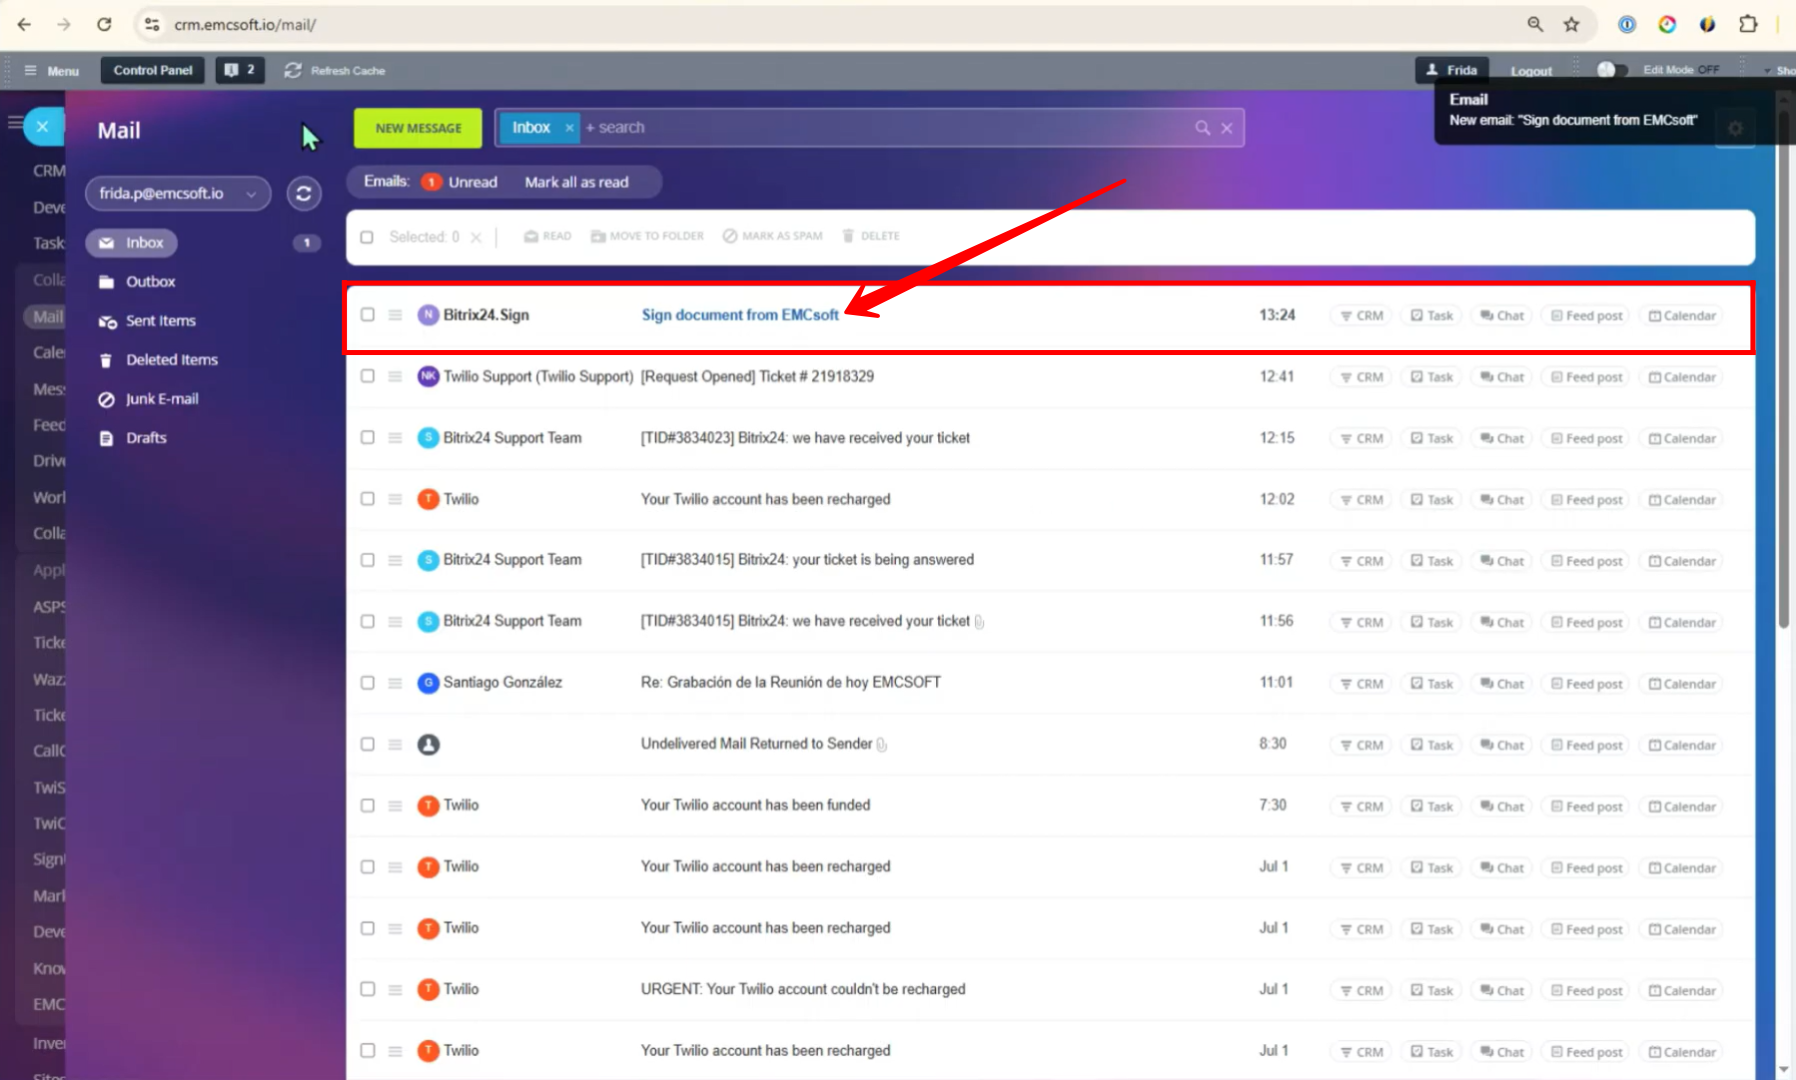This screenshot has width=1796, height=1080.
Task: Click the DELETE toolbar action
Action: 871,236
